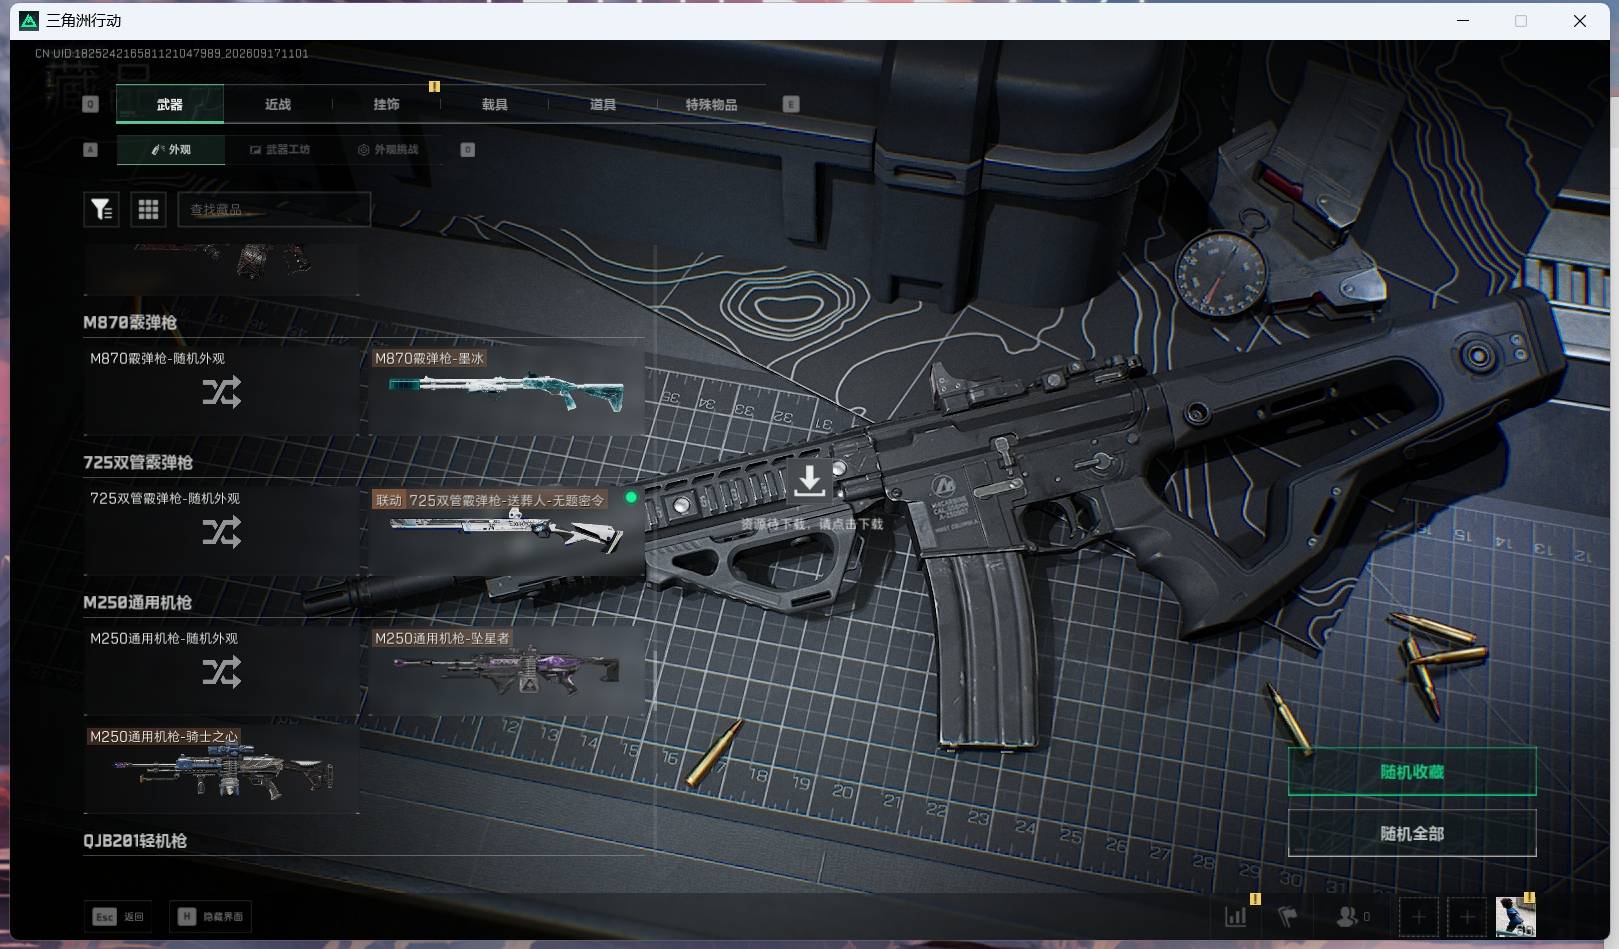Switch to the 道具 tab
The height and width of the screenshot is (949, 1619).
point(602,104)
